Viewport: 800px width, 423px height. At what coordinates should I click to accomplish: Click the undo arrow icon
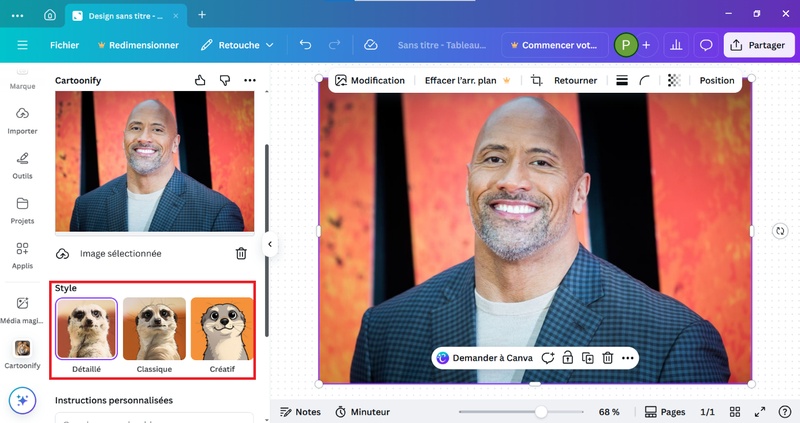(x=305, y=45)
